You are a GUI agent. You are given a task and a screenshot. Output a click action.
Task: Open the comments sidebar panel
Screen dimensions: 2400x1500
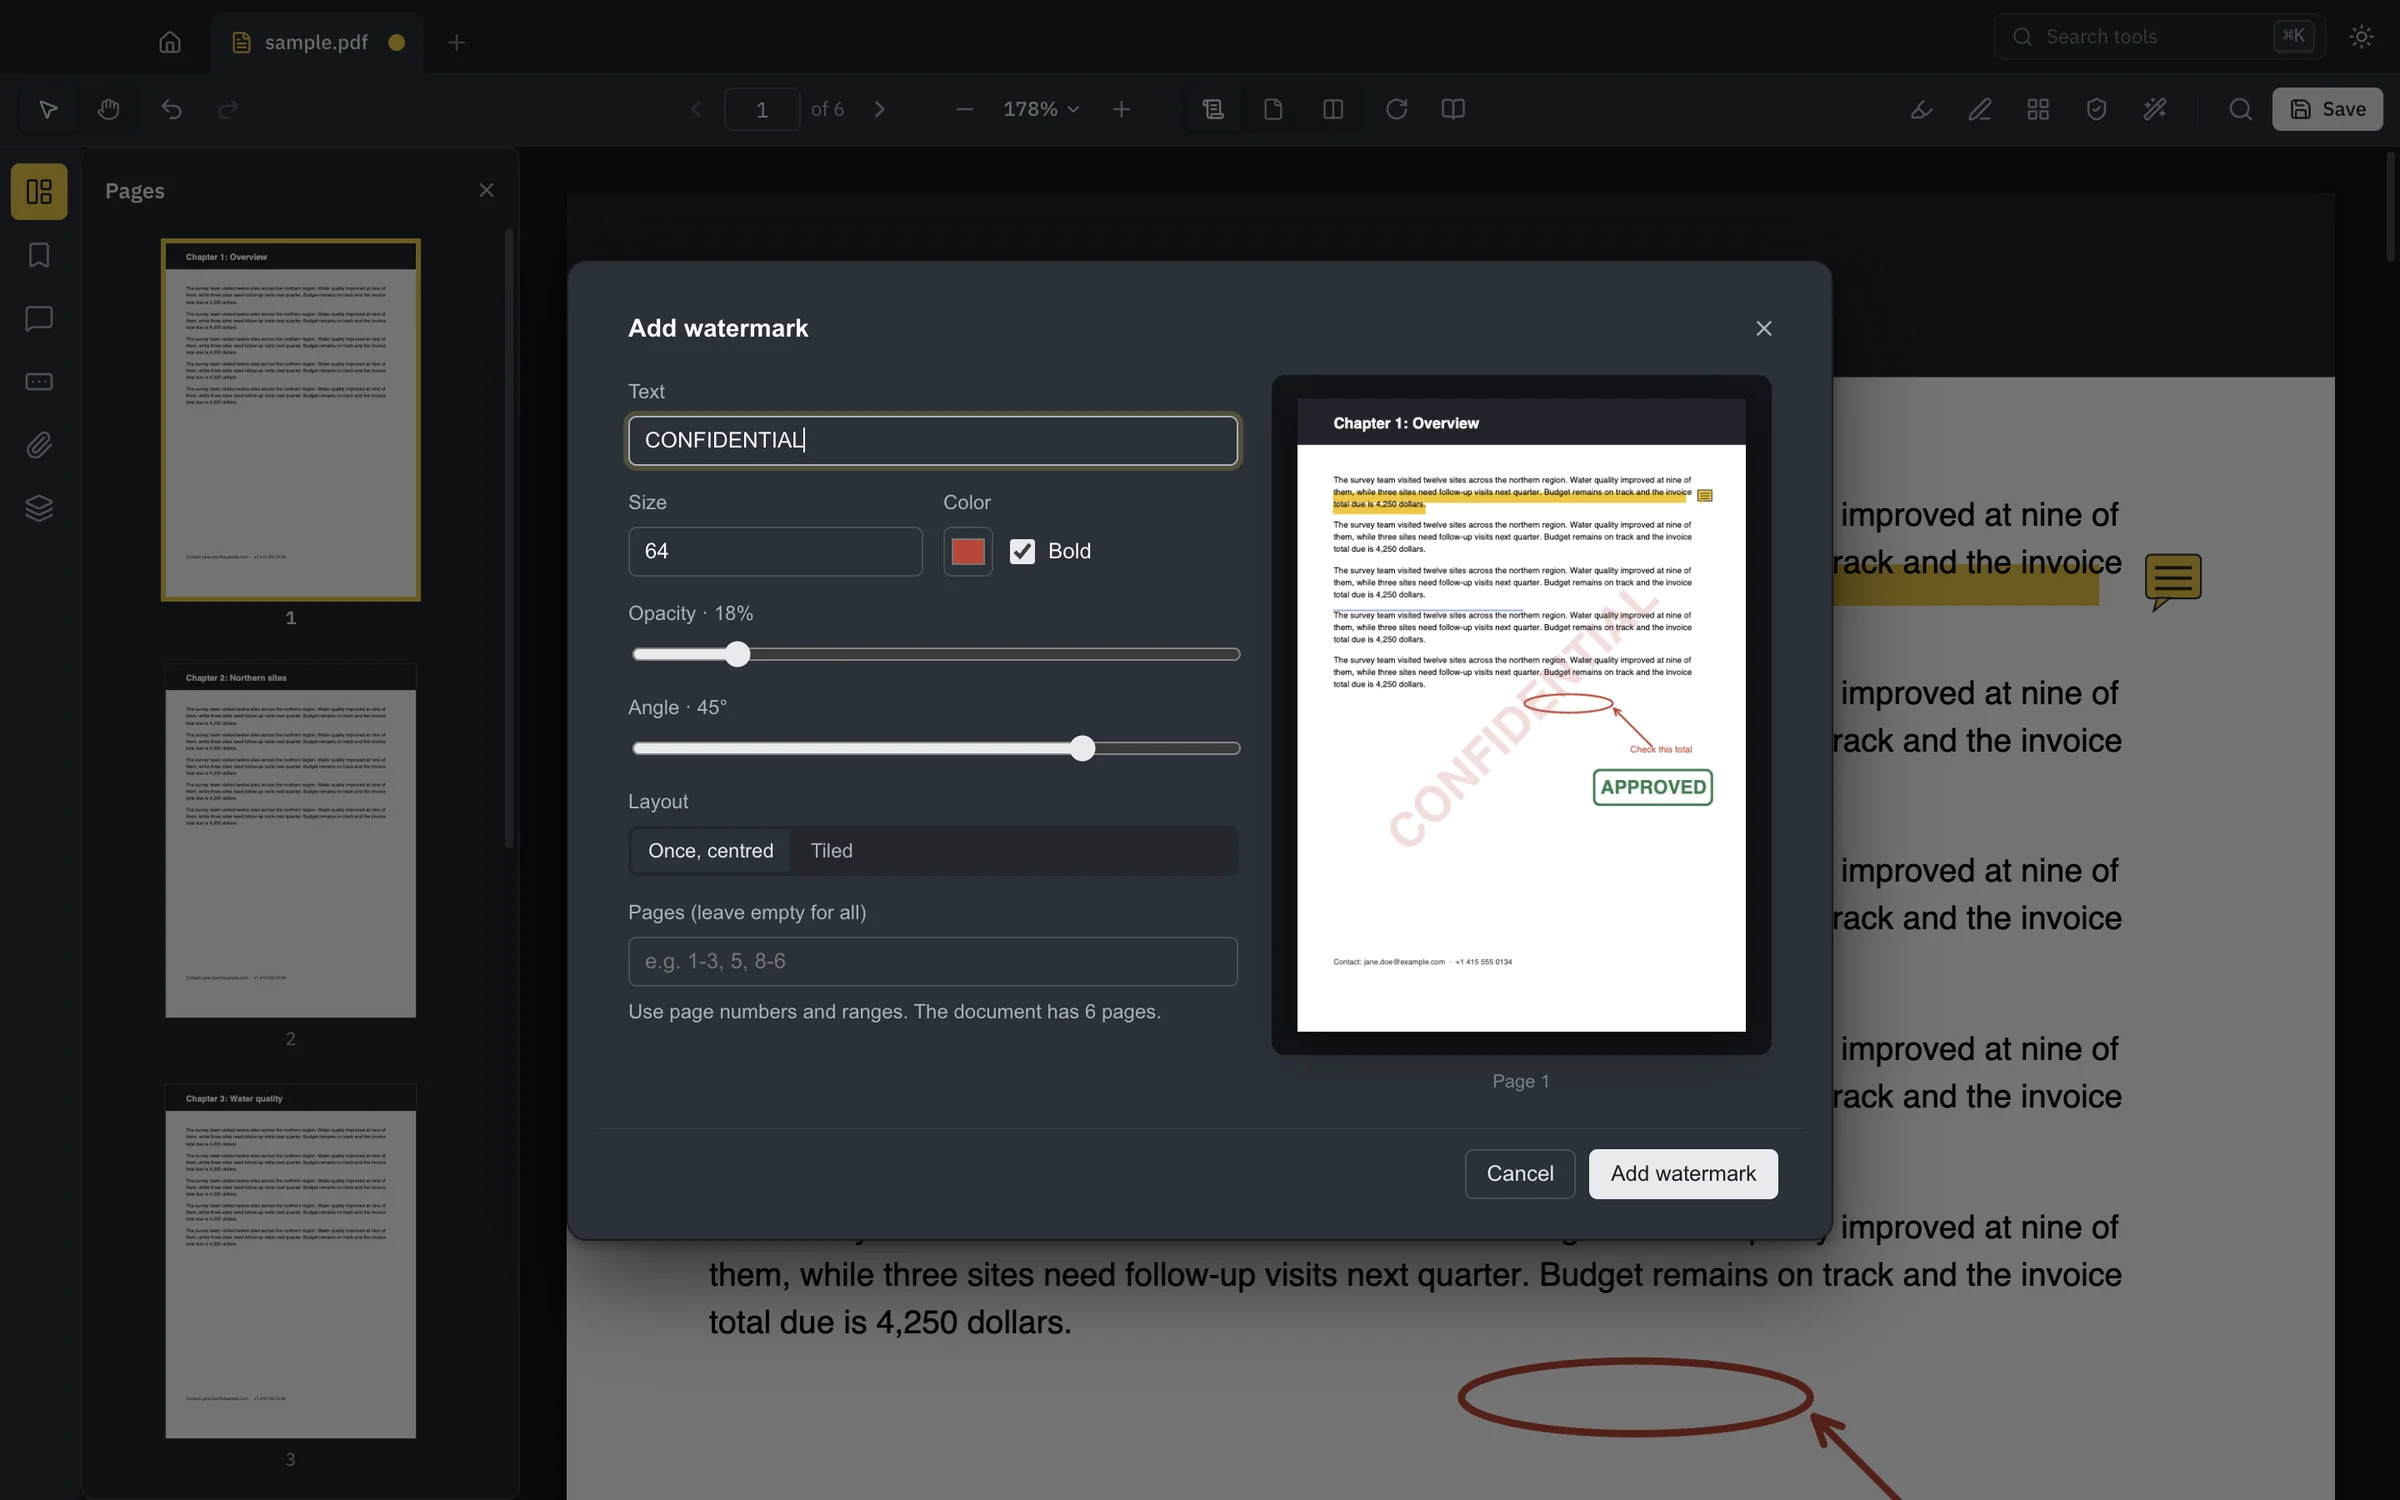39,318
